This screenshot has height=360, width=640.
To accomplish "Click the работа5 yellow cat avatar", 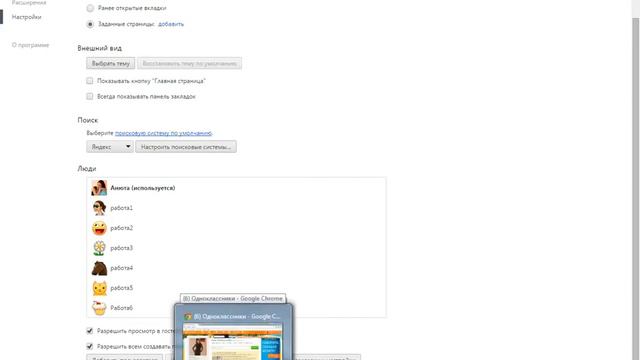I will coord(99,288).
